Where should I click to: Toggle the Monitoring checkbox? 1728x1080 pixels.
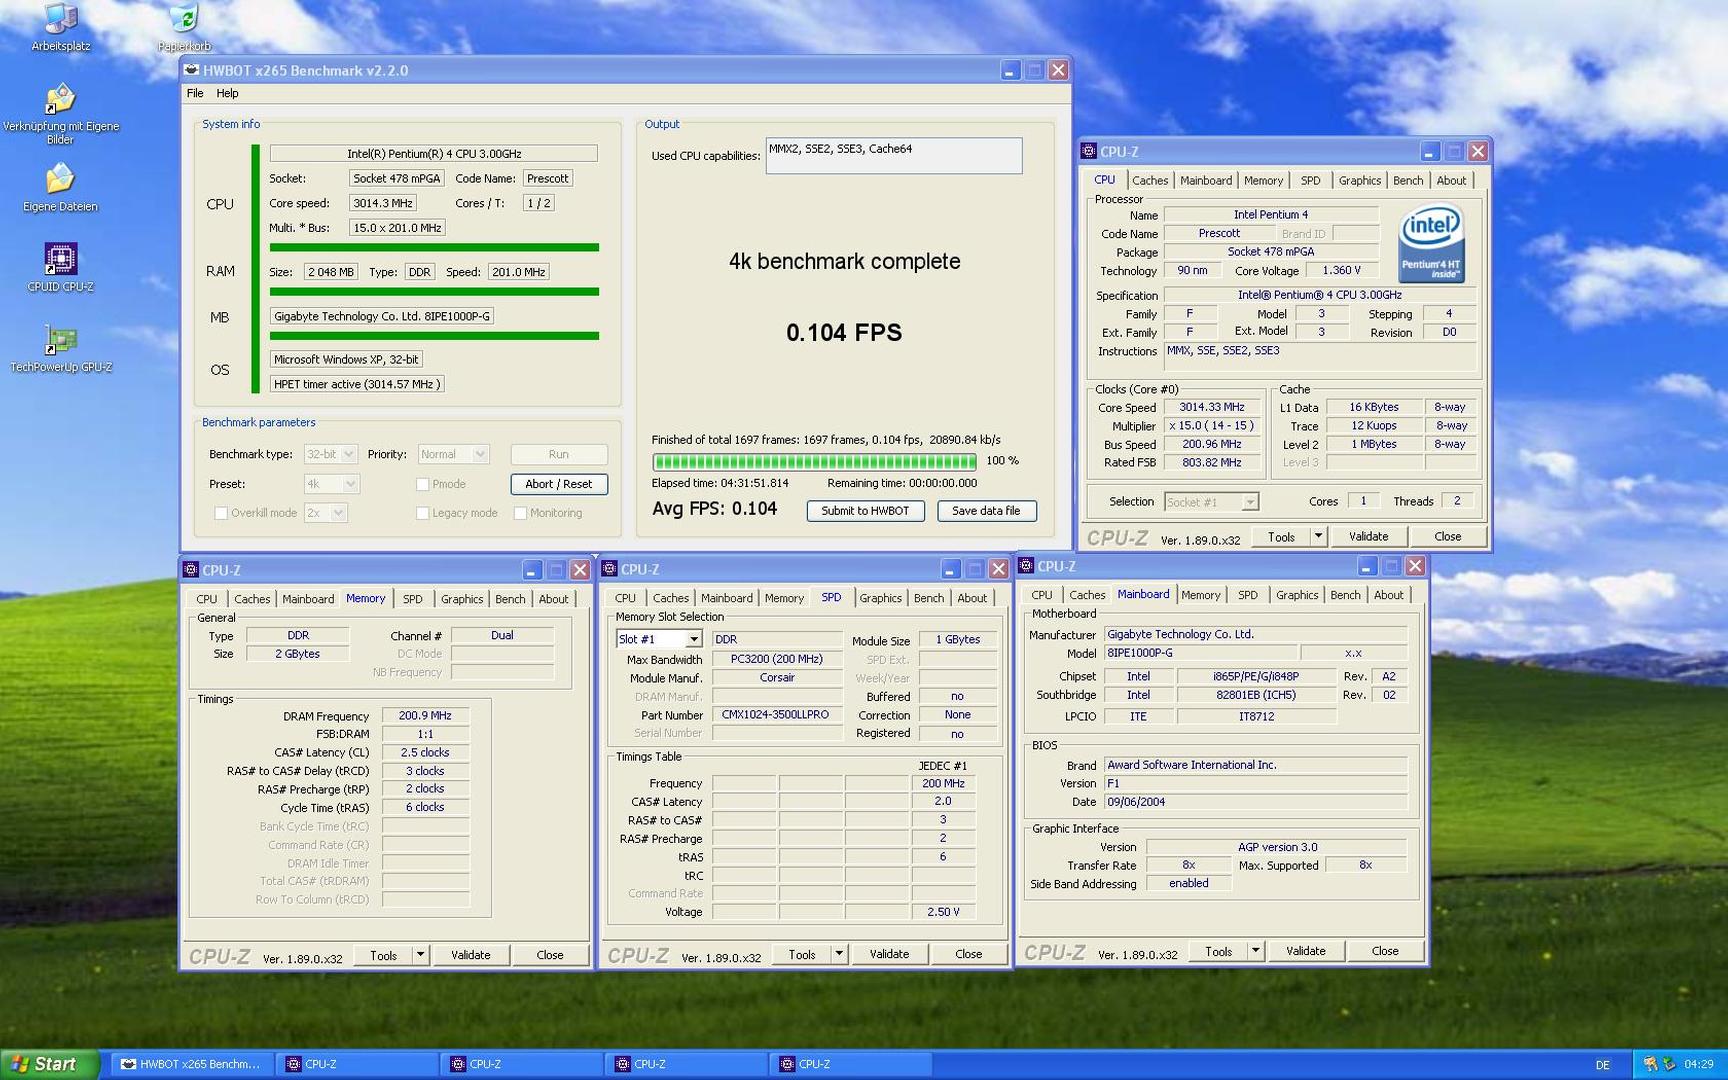[520, 513]
